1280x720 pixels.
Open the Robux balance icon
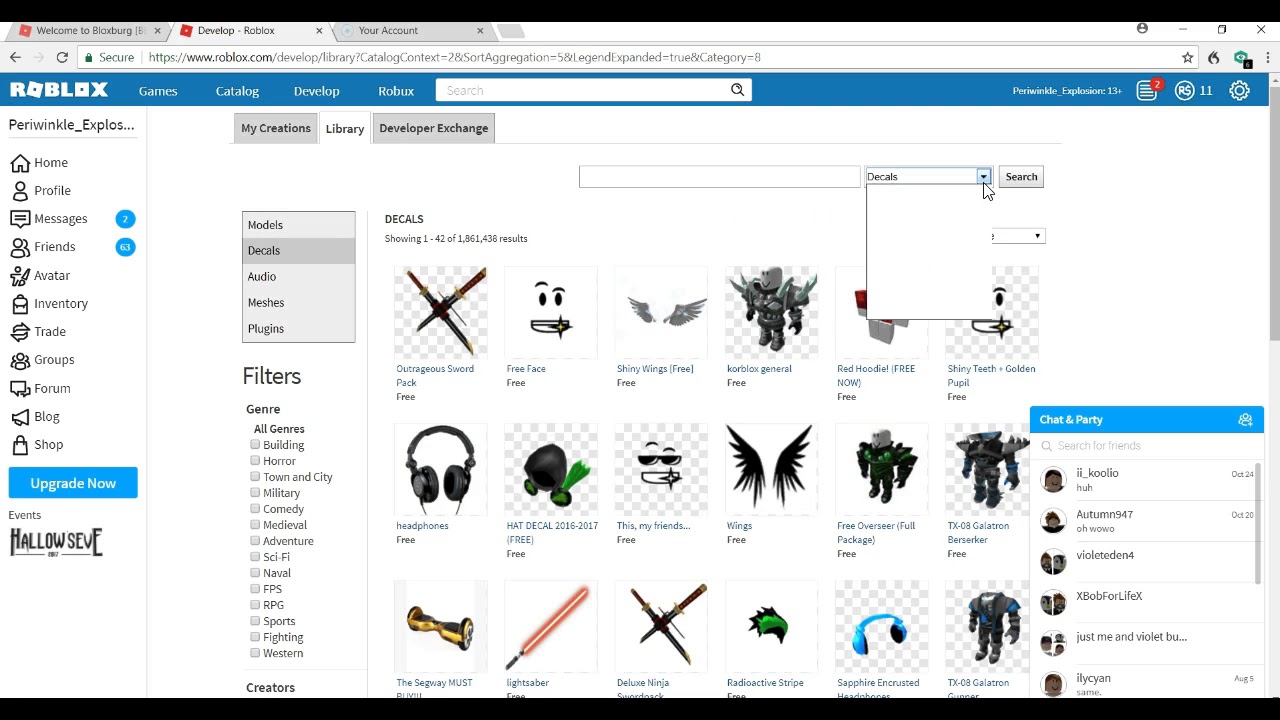(x=1185, y=91)
